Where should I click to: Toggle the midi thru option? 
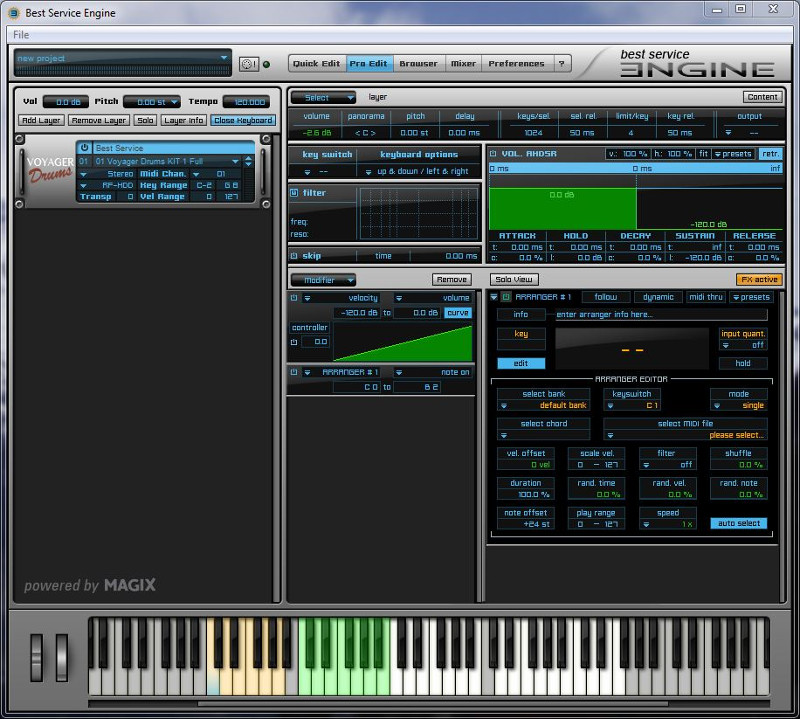point(706,297)
